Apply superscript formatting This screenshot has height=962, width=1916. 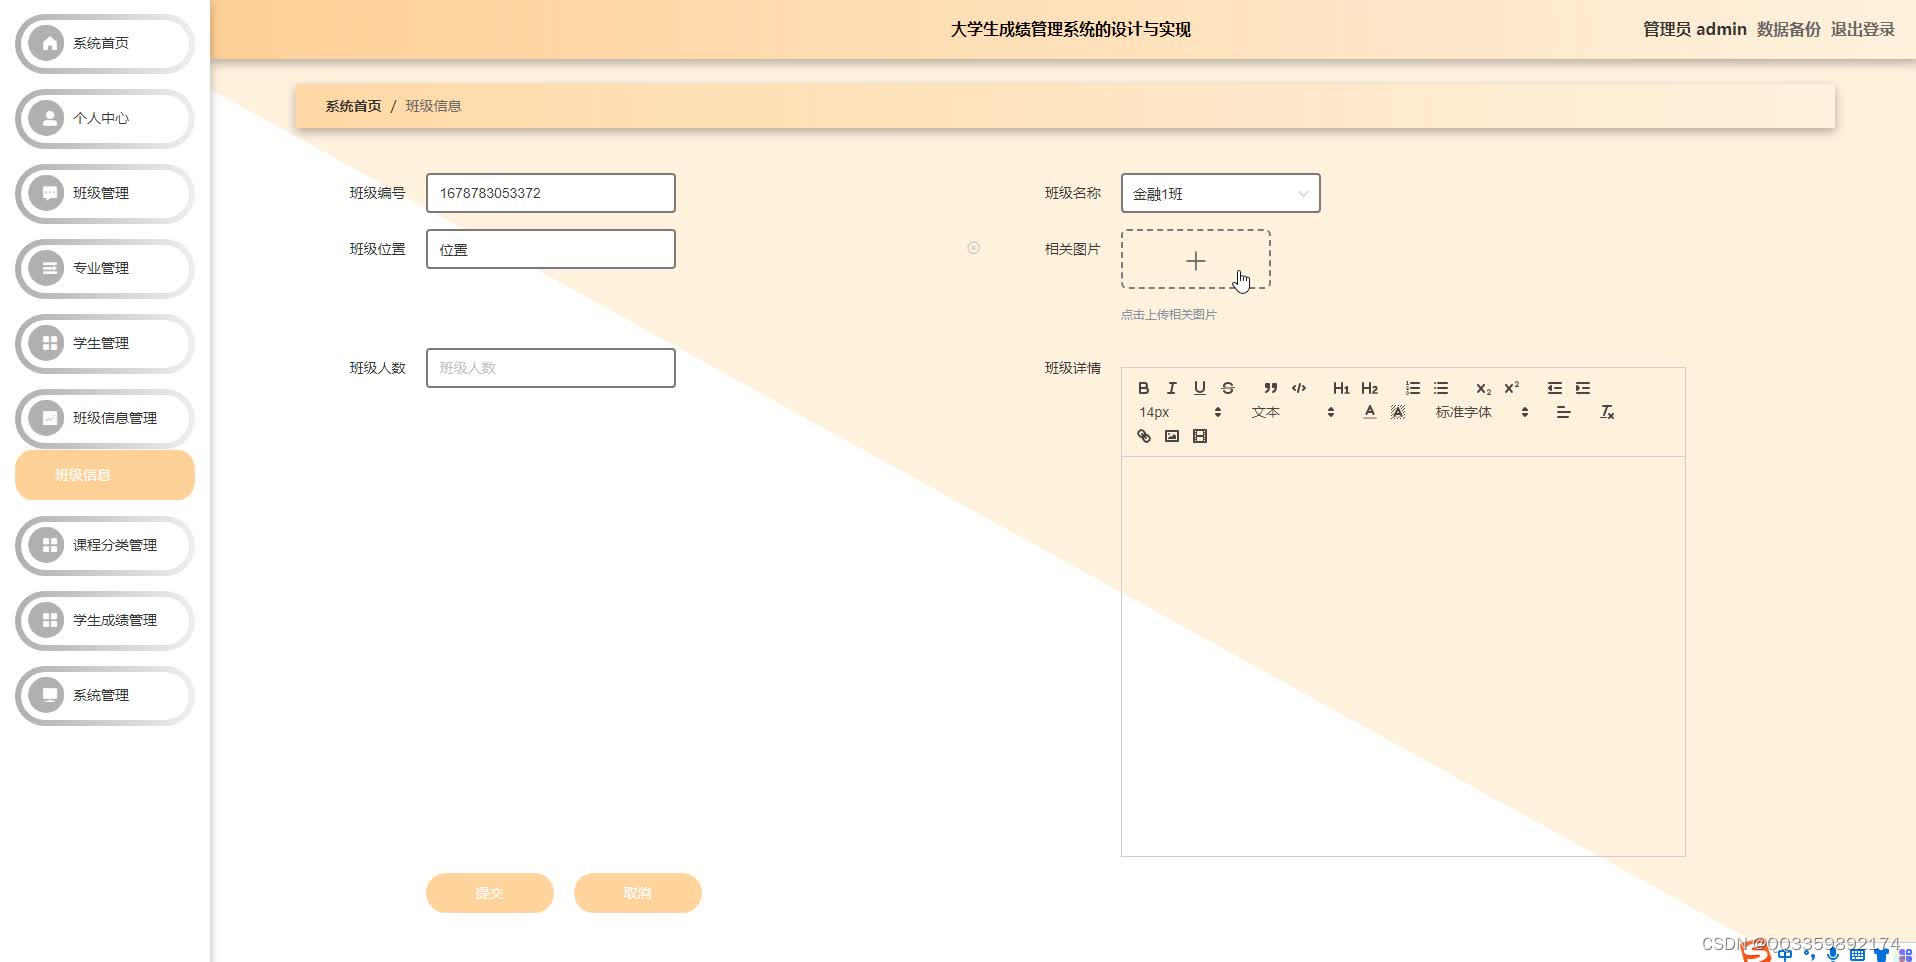(1511, 388)
